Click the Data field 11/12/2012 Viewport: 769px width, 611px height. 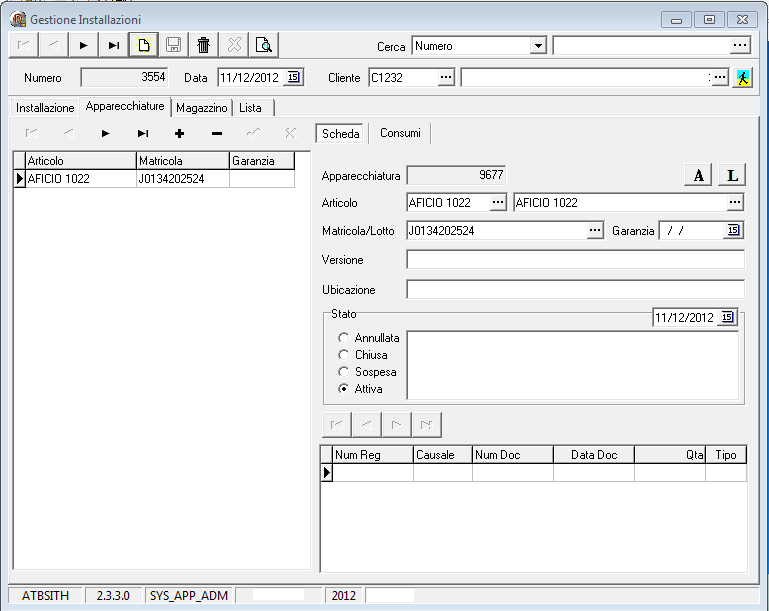coord(250,77)
